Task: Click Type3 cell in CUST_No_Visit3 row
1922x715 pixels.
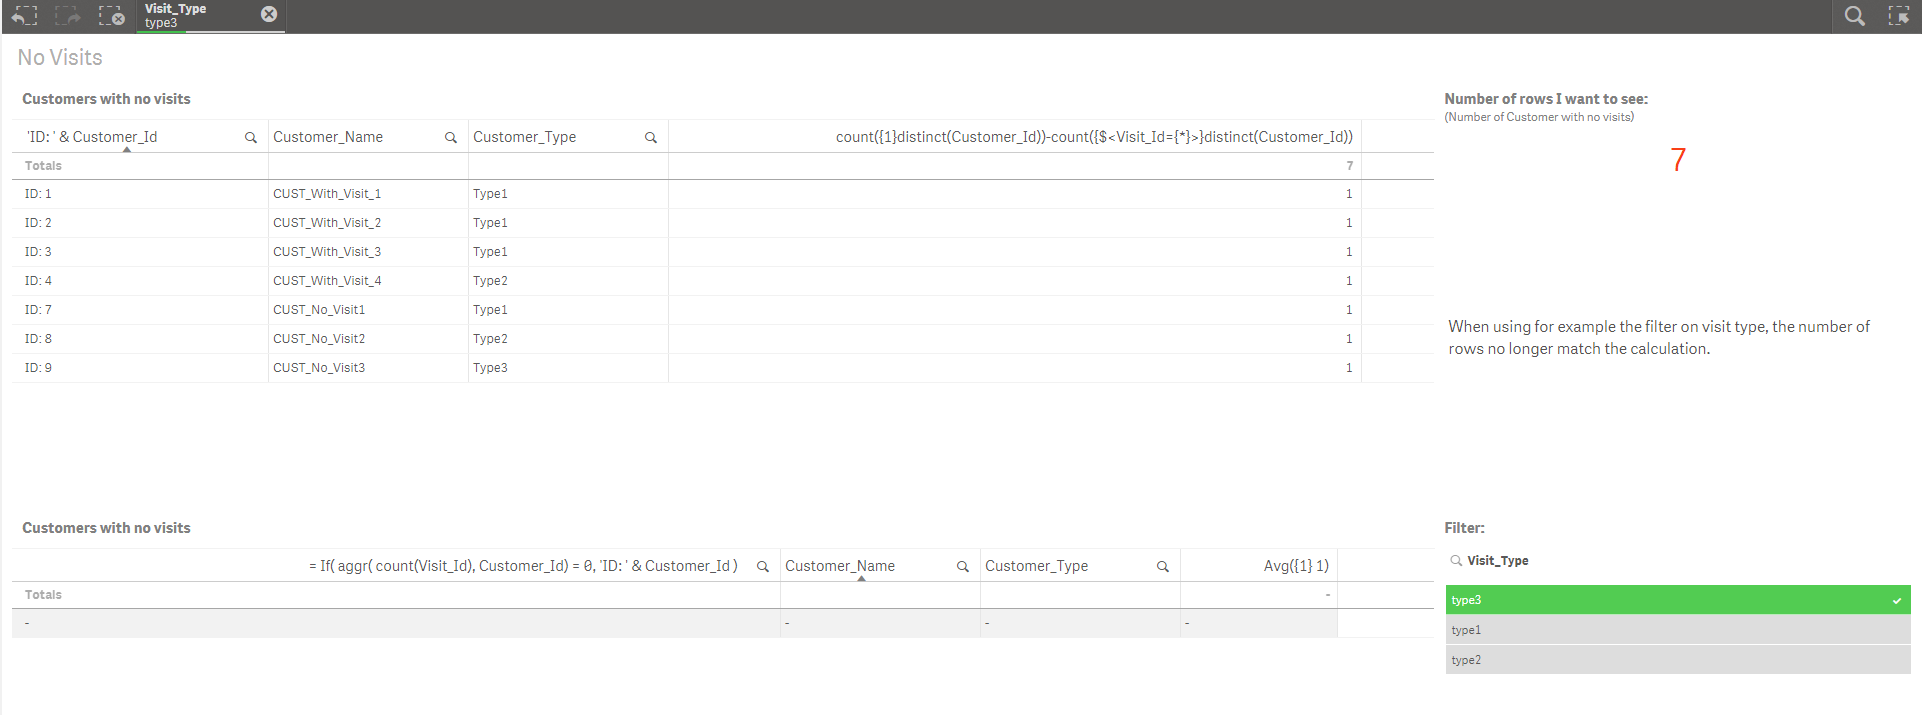Action: point(568,368)
